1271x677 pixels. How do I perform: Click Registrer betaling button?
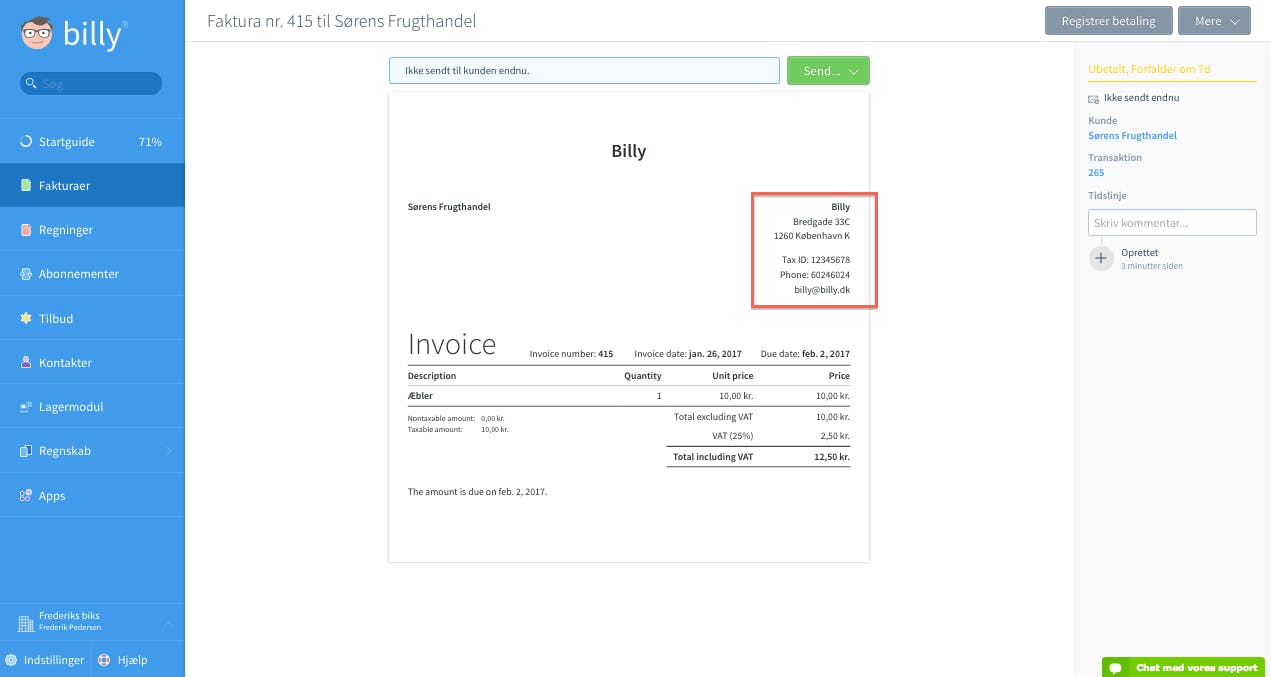coord(1108,21)
